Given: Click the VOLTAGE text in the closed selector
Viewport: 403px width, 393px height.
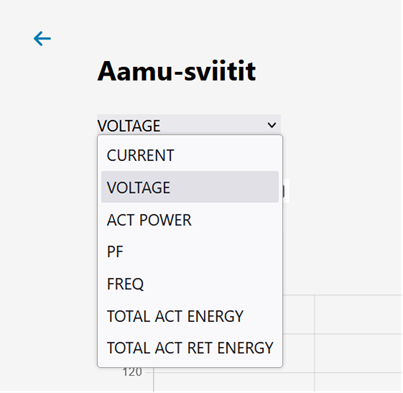Looking at the screenshot, I should click(x=129, y=126).
